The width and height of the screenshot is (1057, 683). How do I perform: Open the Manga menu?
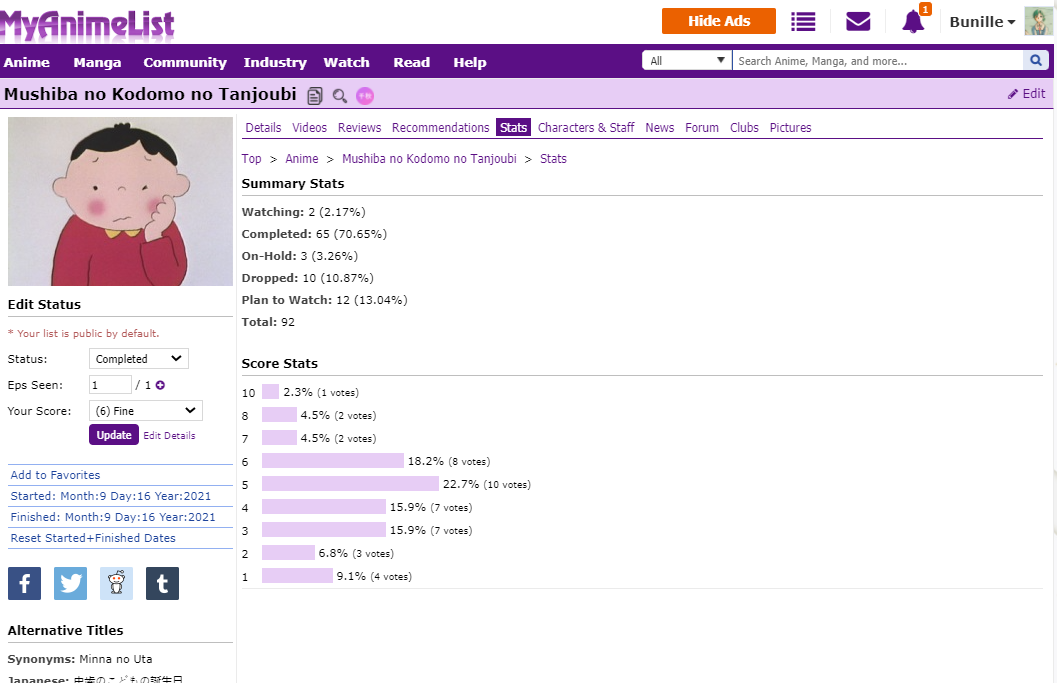coord(97,62)
